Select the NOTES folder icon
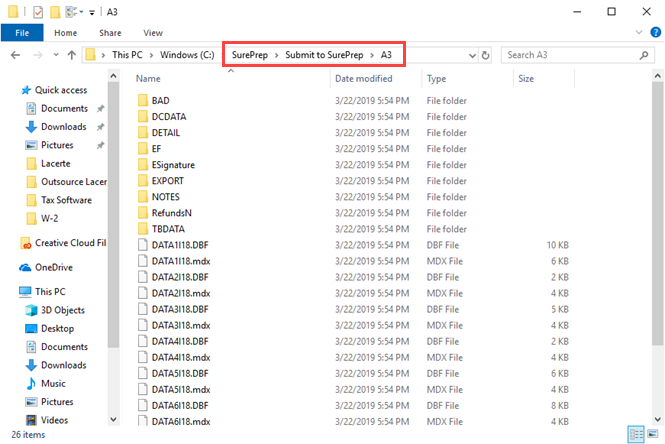The image size is (665, 444). coord(143,197)
